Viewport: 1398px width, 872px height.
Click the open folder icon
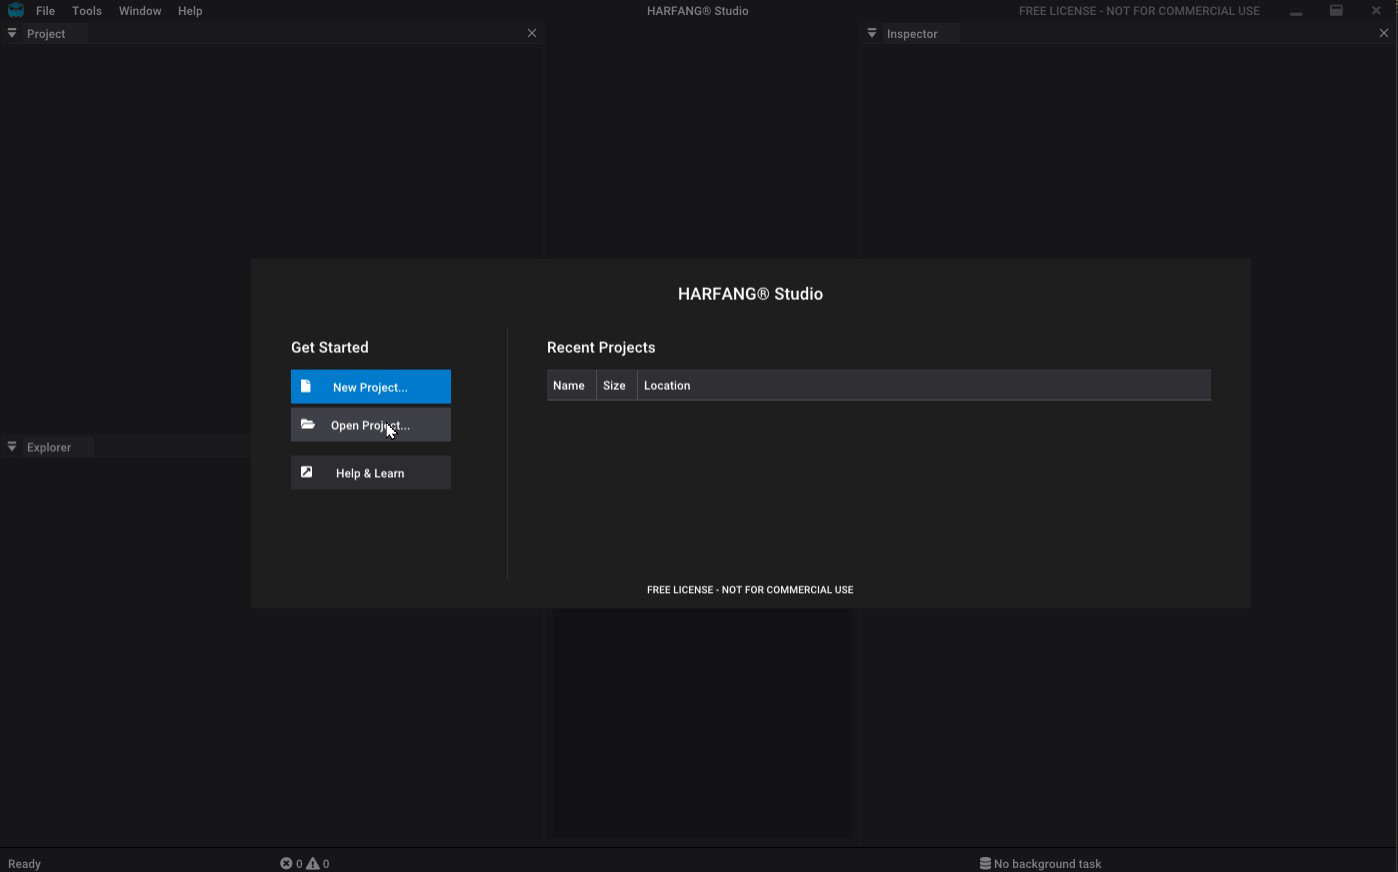point(308,424)
